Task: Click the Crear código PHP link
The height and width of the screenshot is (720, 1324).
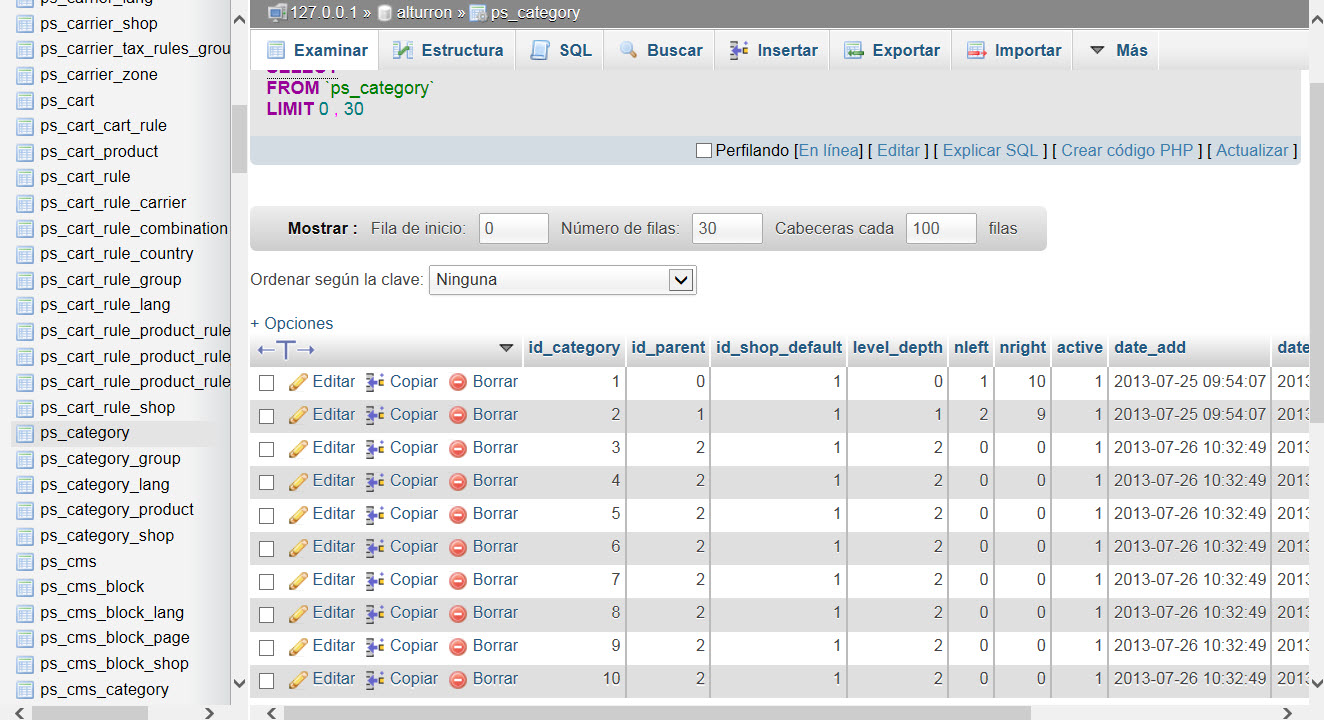Action: (1128, 151)
